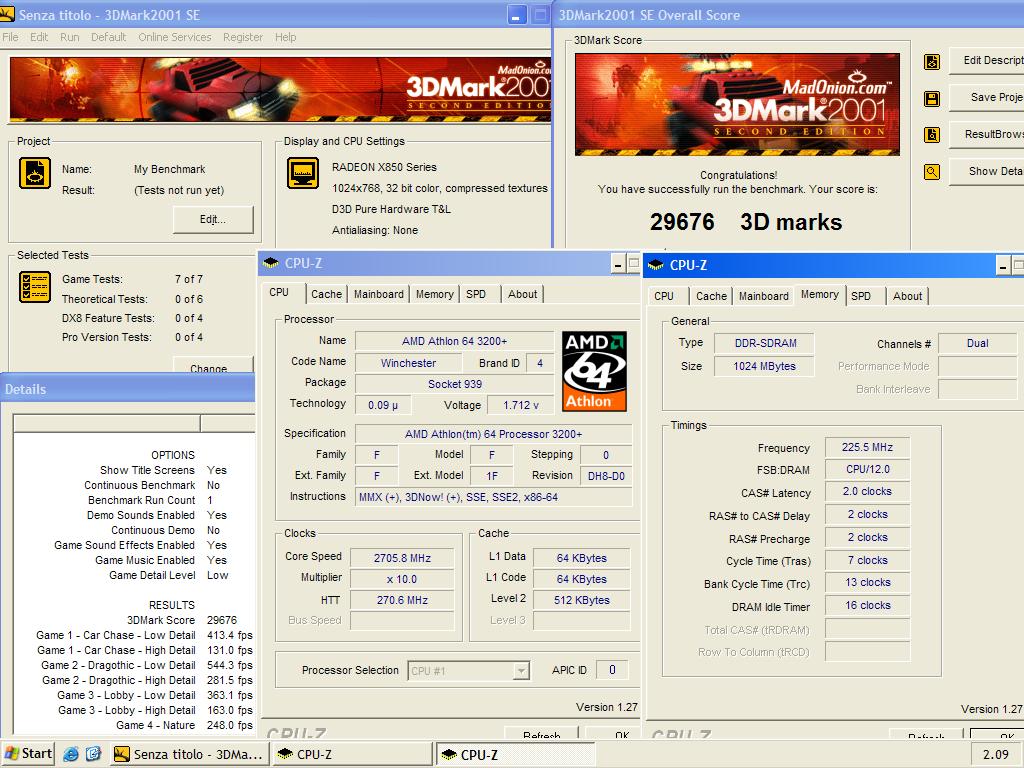Minimize the 3DMark2001 SE main window

click(x=516, y=16)
